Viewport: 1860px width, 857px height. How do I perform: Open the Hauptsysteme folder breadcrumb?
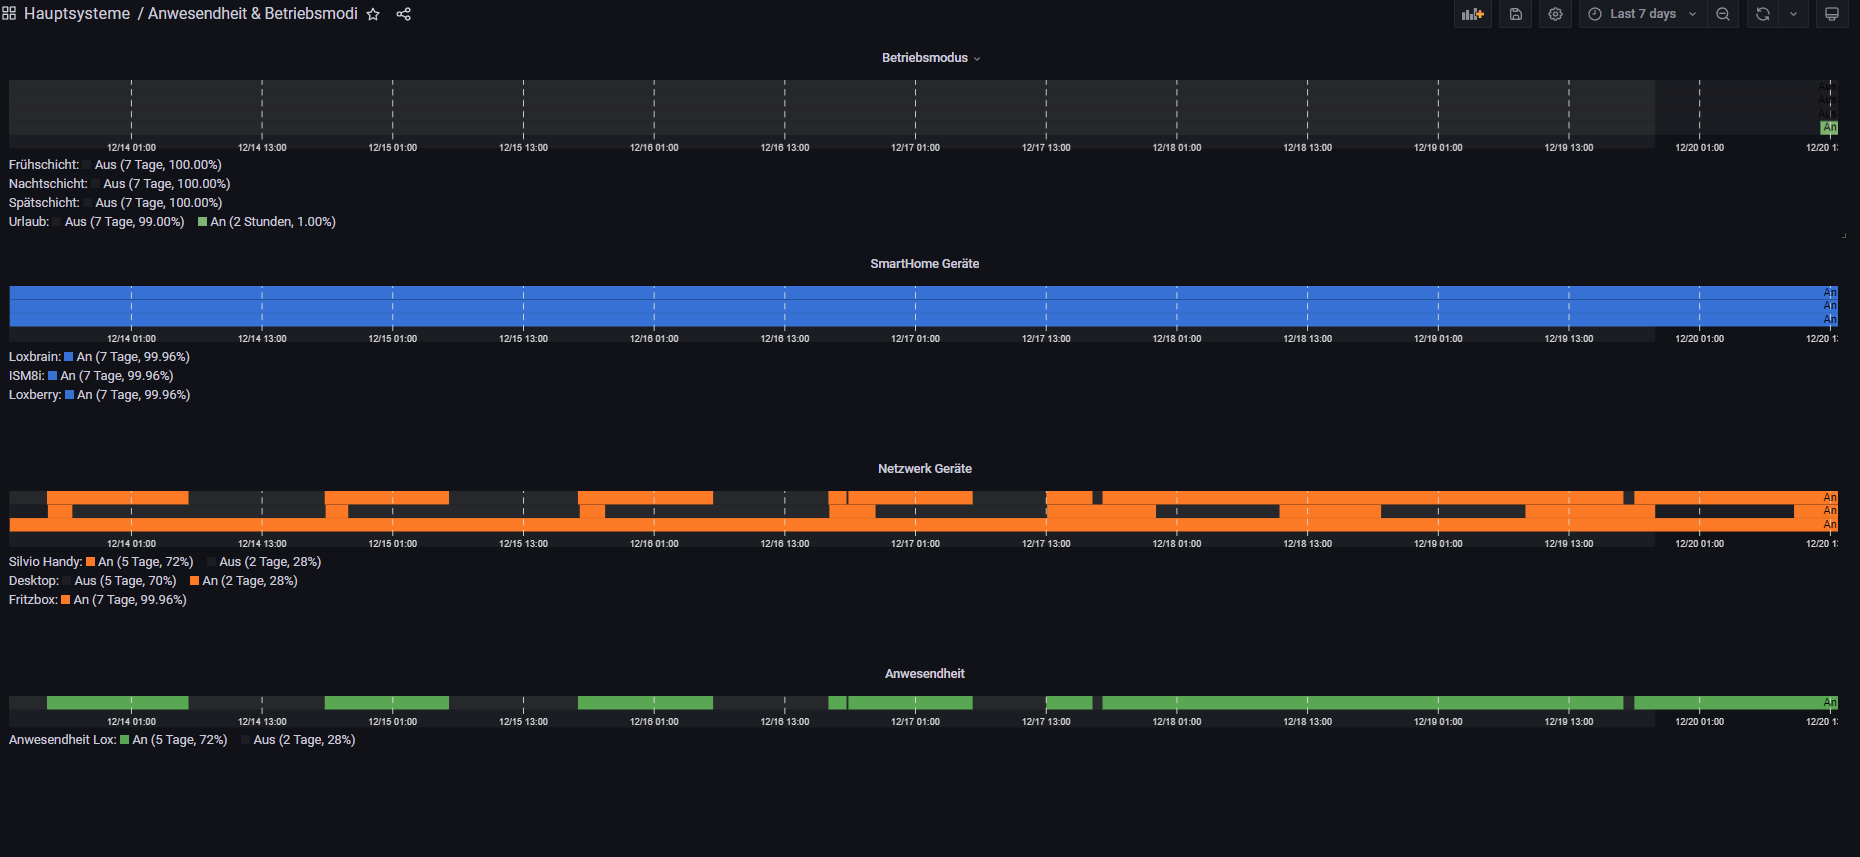77,14
